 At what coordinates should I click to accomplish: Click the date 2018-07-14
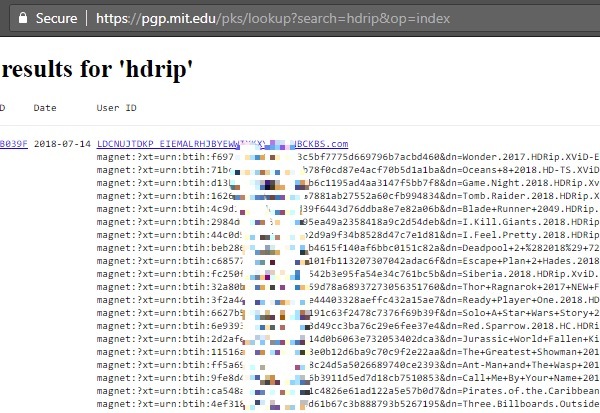62,144
